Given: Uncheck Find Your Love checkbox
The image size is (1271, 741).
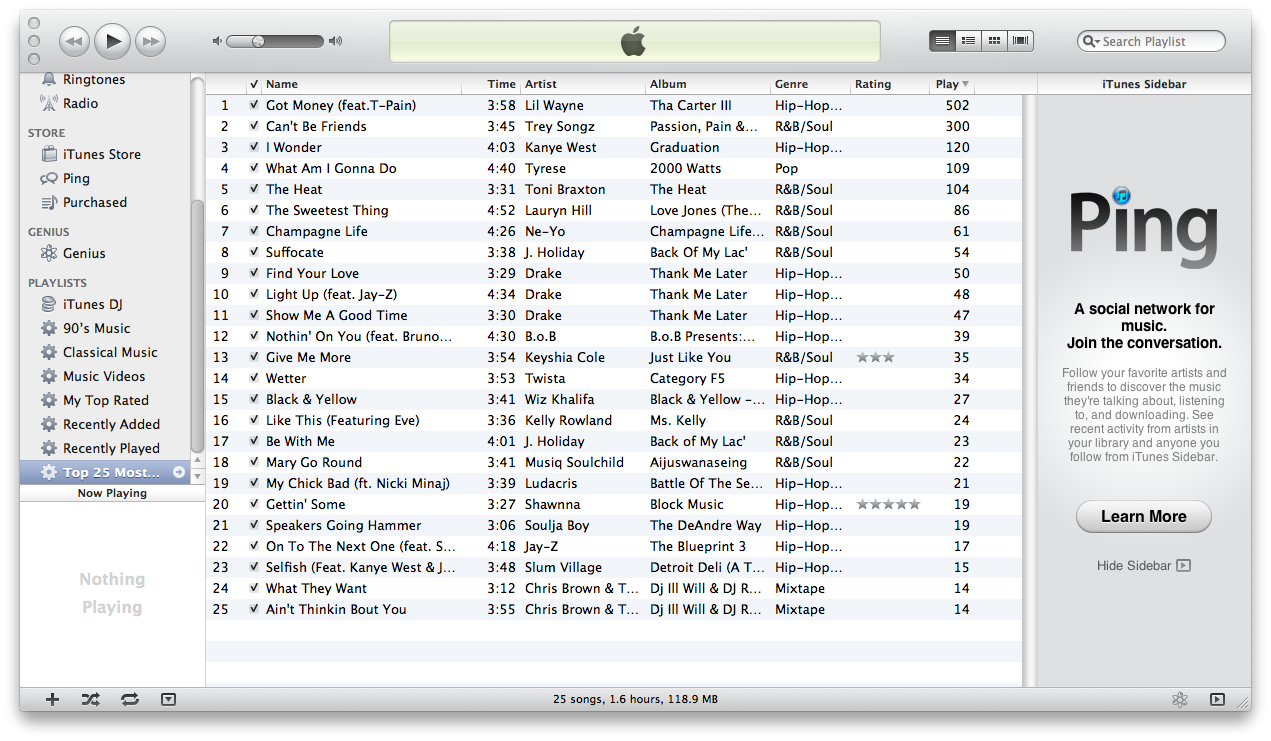Looking at the screenshot, I should [x=254, y=273].
